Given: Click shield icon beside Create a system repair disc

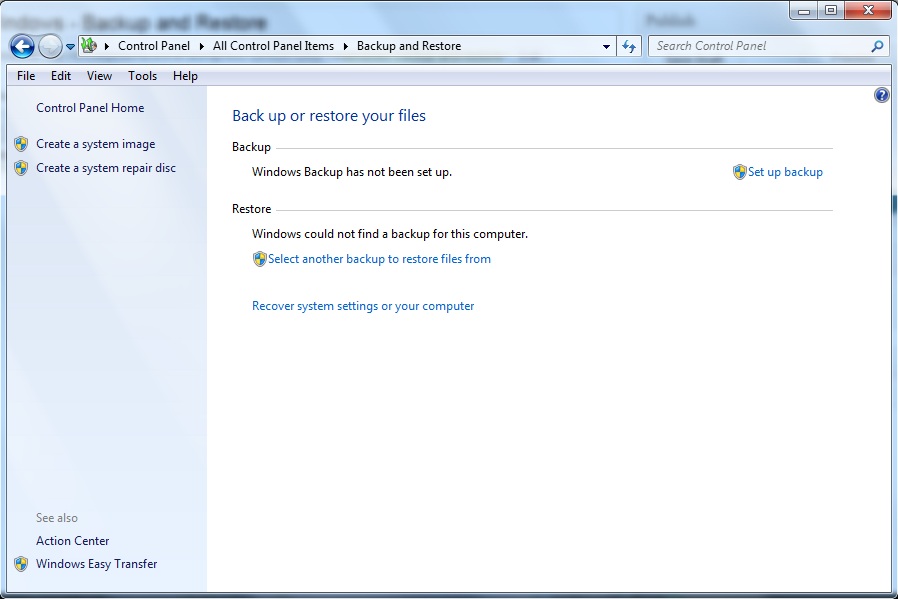Looking at the screenshot, I should (21, 168).
